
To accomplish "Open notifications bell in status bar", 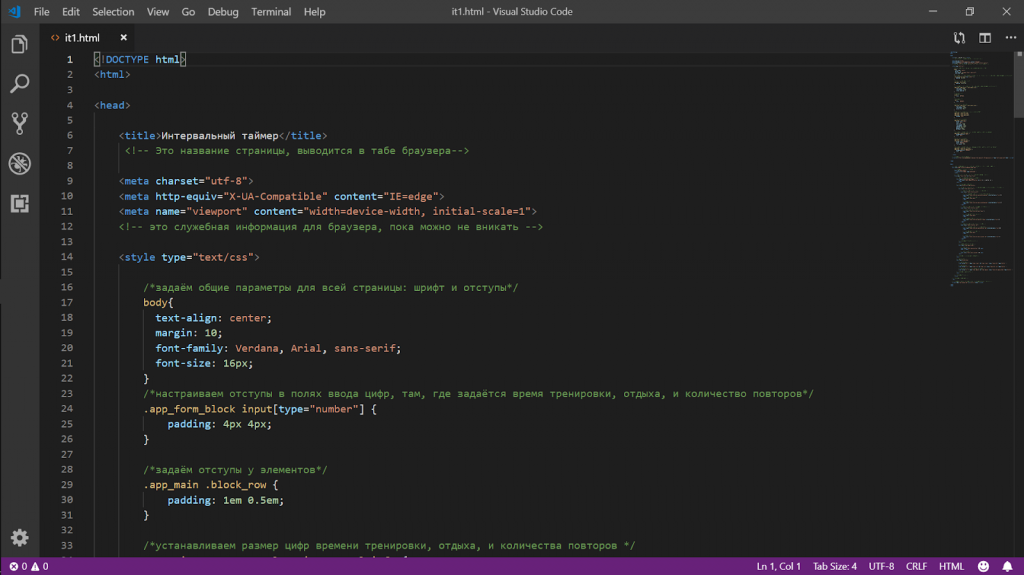I will [x=1007, y=566].
